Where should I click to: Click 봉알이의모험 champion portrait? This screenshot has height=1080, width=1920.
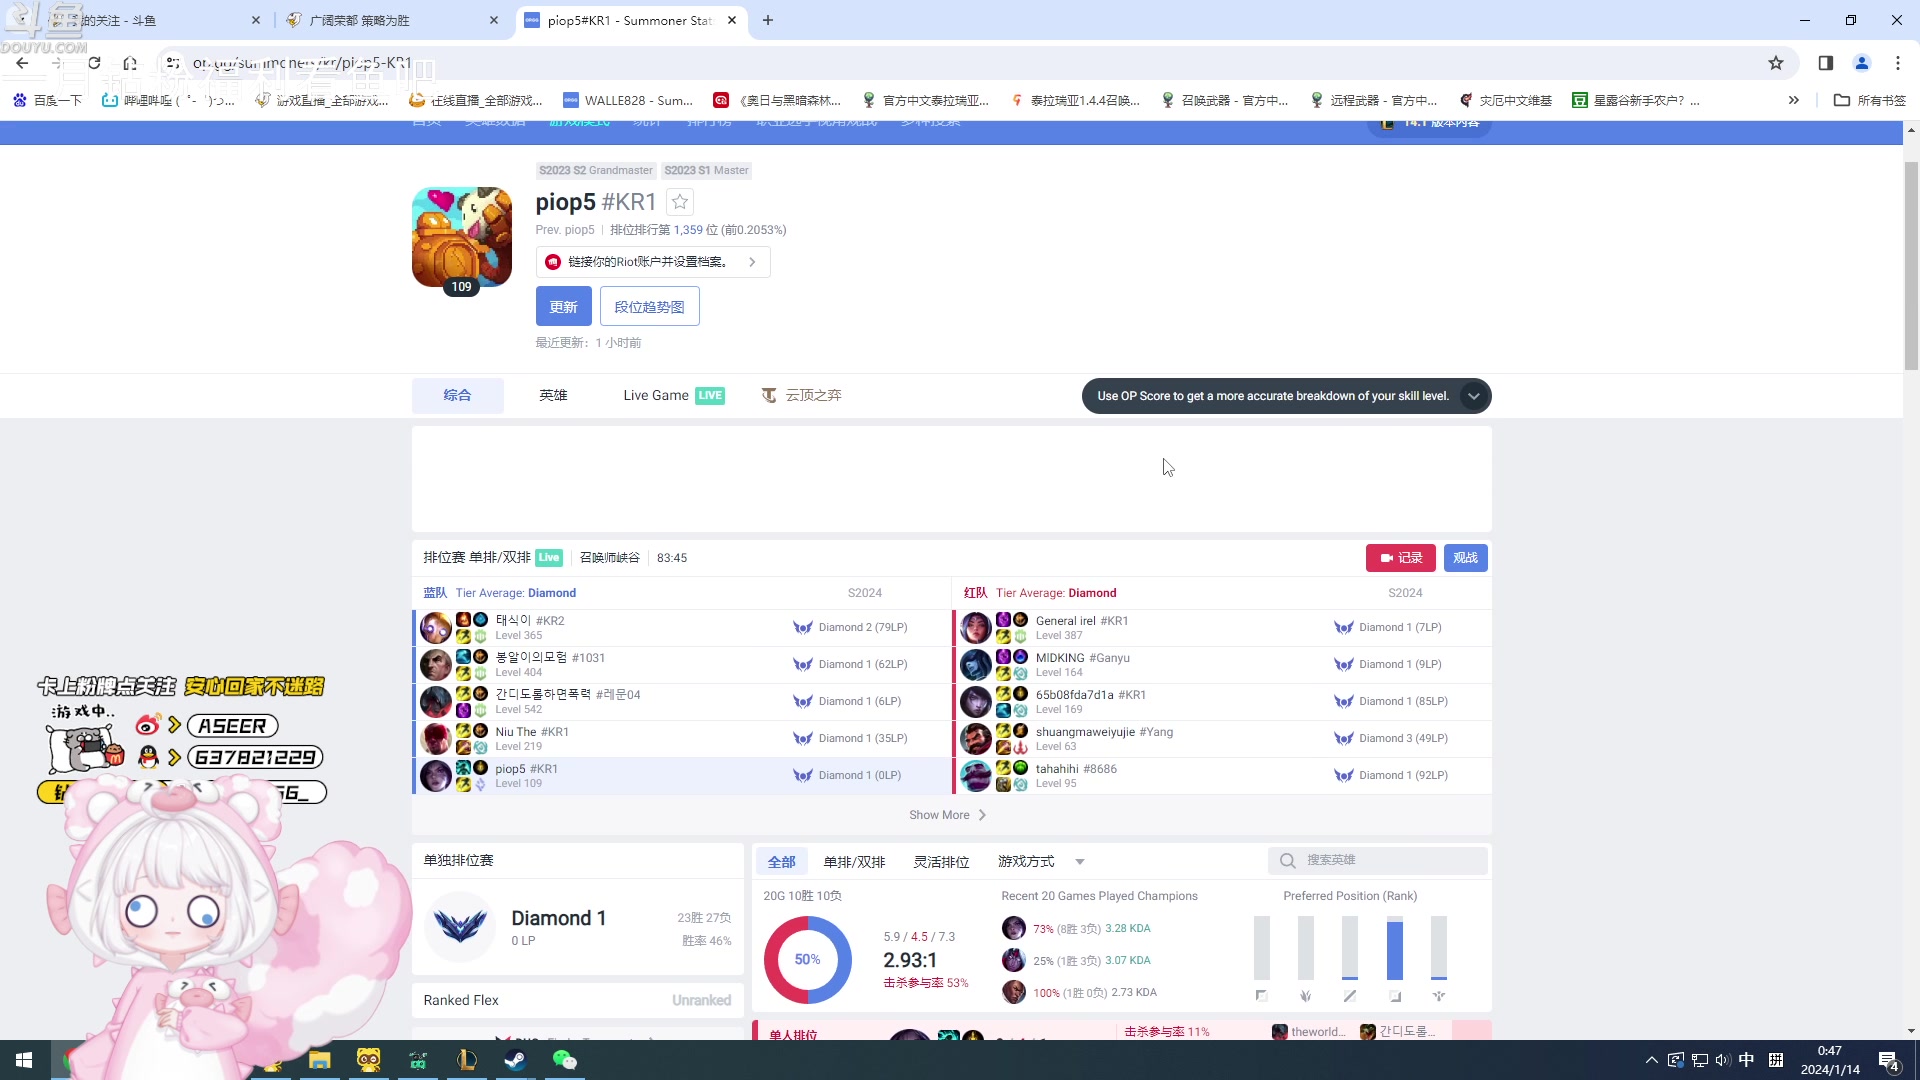[436, 665]
